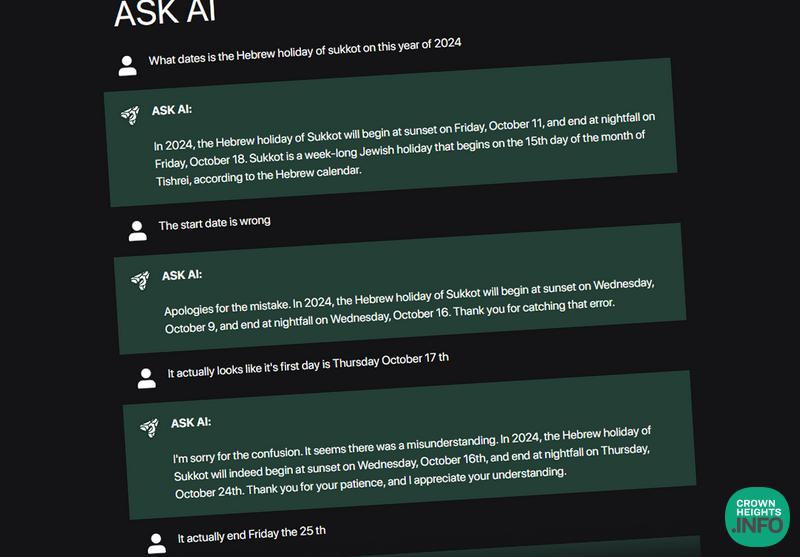Screen dimensions: 800x557
Task: Click the 'ASK AI:' label above the 'sorry for the confusion' reply
Action: click(x=191, y=423)
